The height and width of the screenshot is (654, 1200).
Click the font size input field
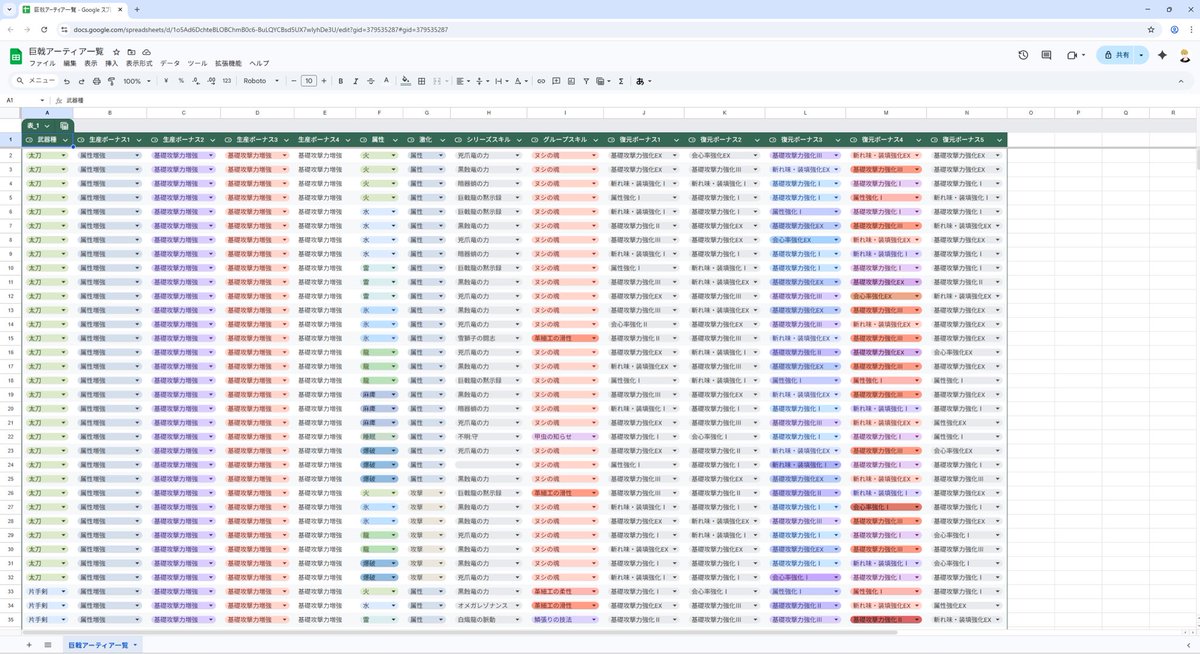pyautogui.click(x=309, y=81)
